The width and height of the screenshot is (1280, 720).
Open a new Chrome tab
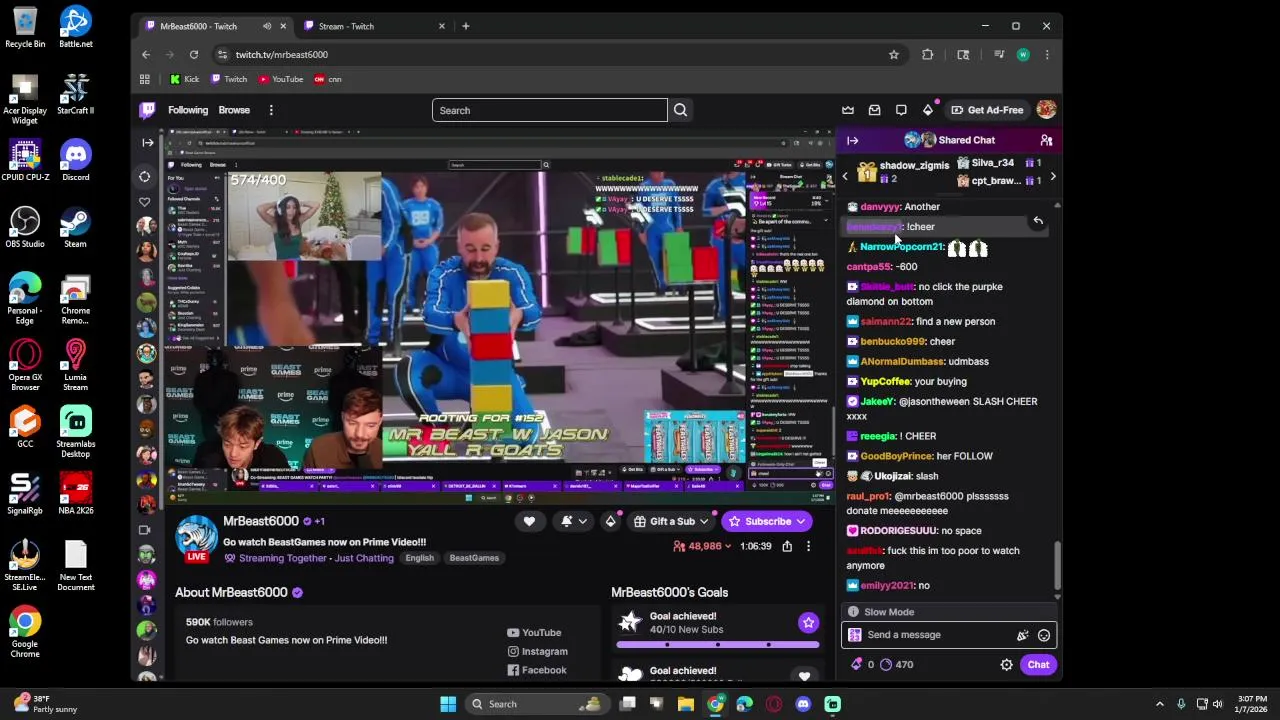tap(466, 26)
